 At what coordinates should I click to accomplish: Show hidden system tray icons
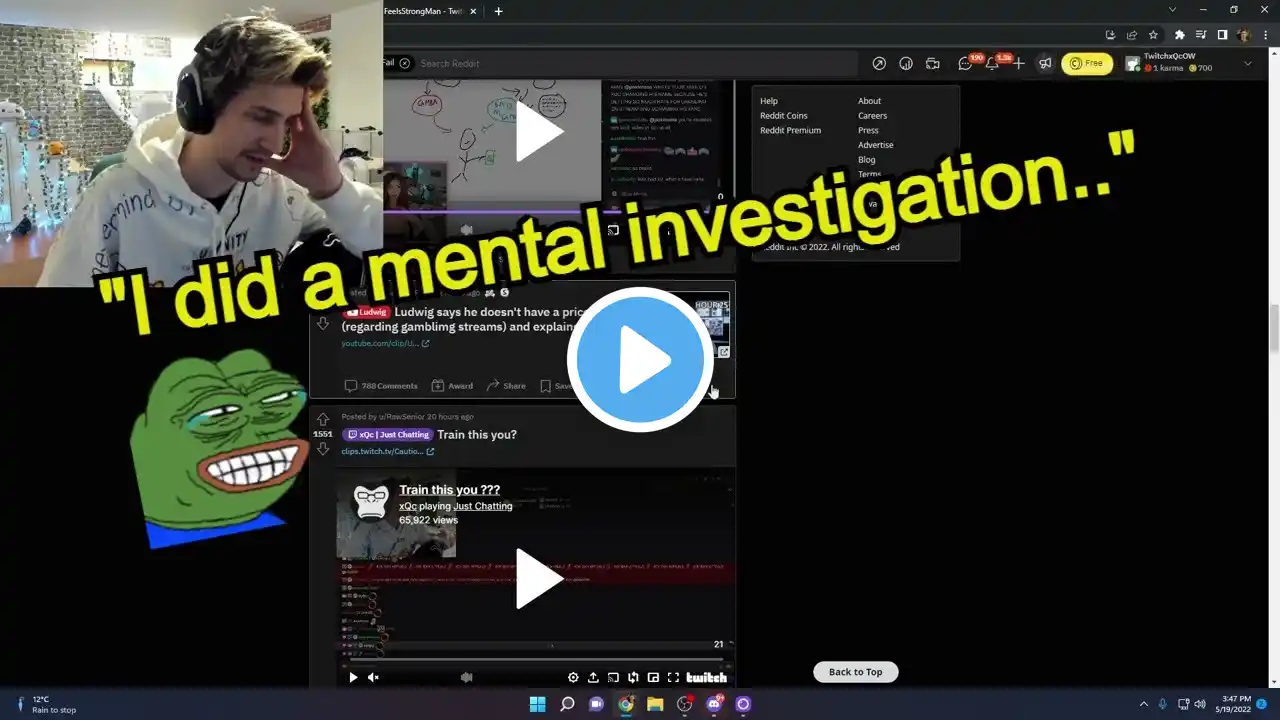point(1144,704)
